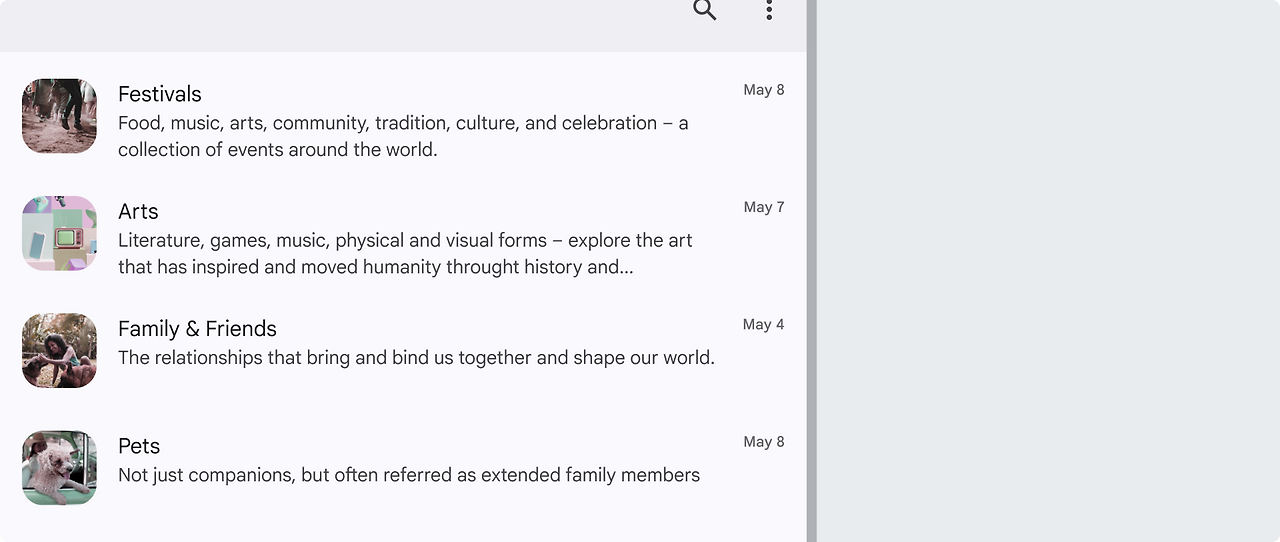The image size is (1280, 542).
Task: Open the Festivals topic title
Action: pyautogui.click(x=160, y=94)
